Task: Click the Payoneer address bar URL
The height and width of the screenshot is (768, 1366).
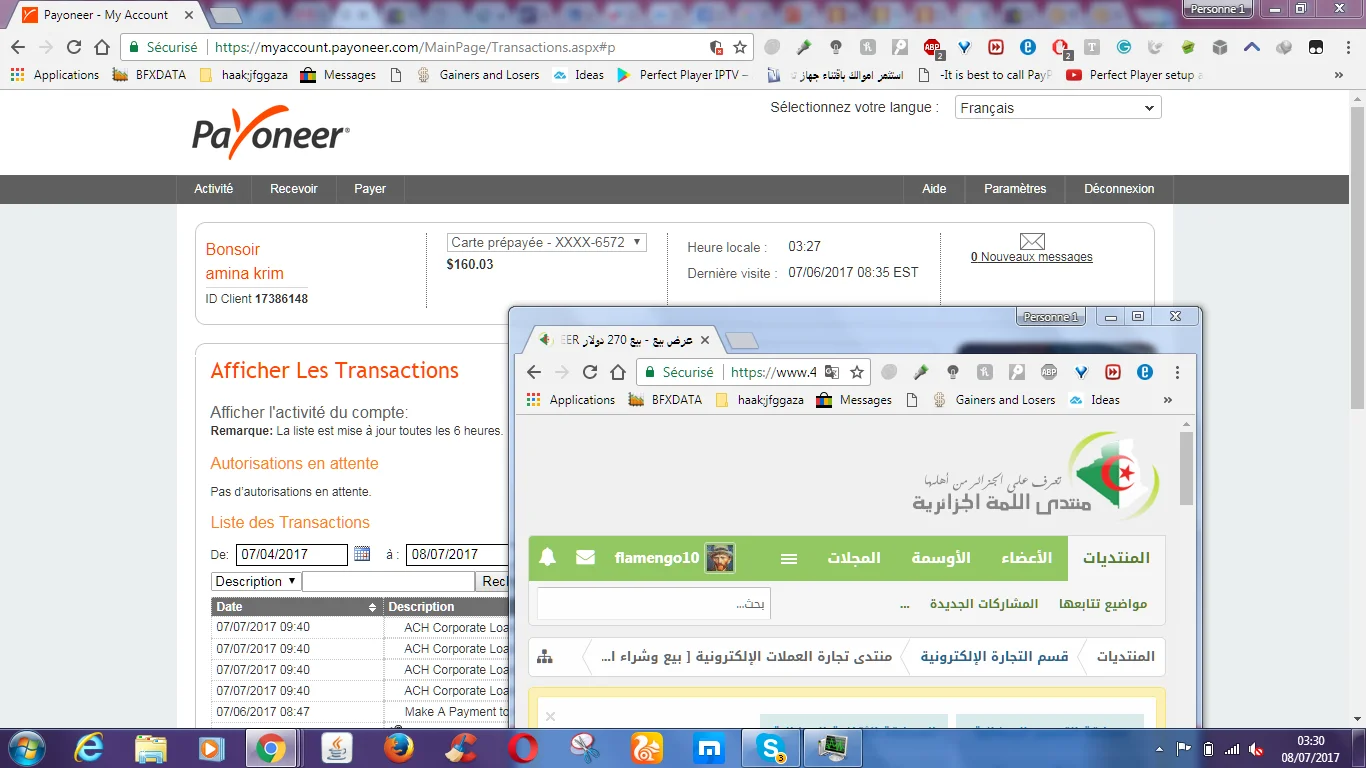Action: [415, 47]
